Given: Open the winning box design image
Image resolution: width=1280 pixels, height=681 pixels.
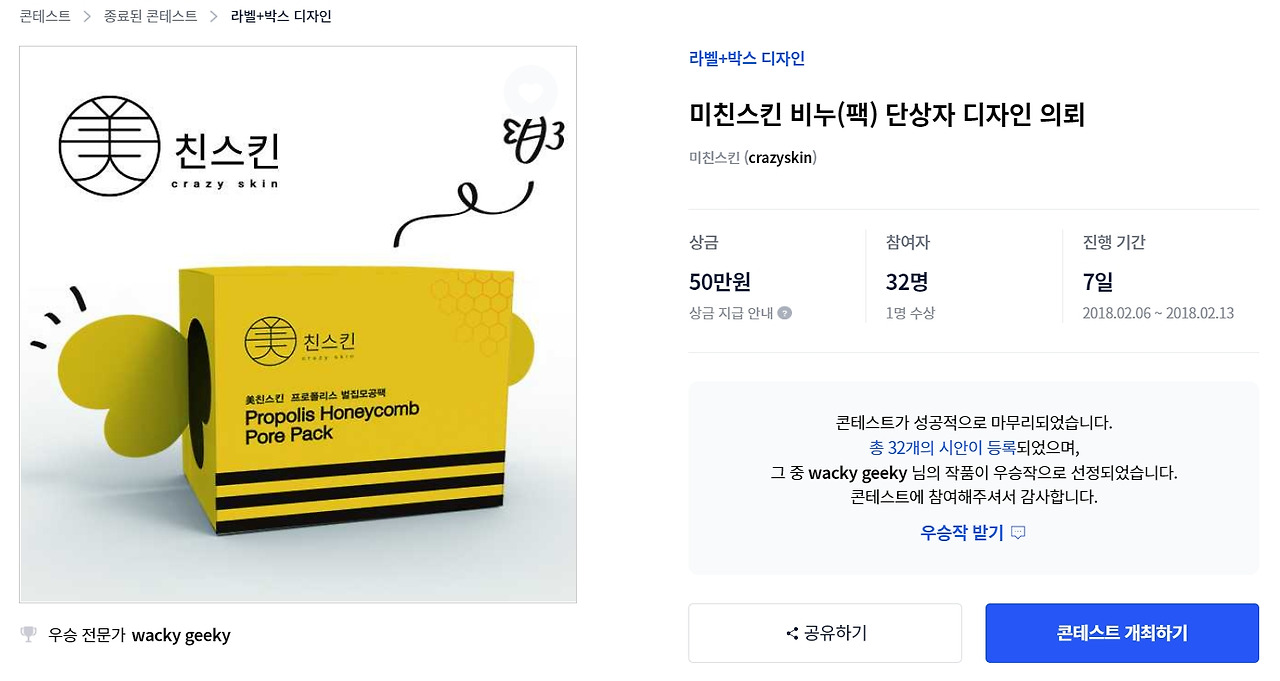Looking at the screenshot, I should tap(298, 325).
